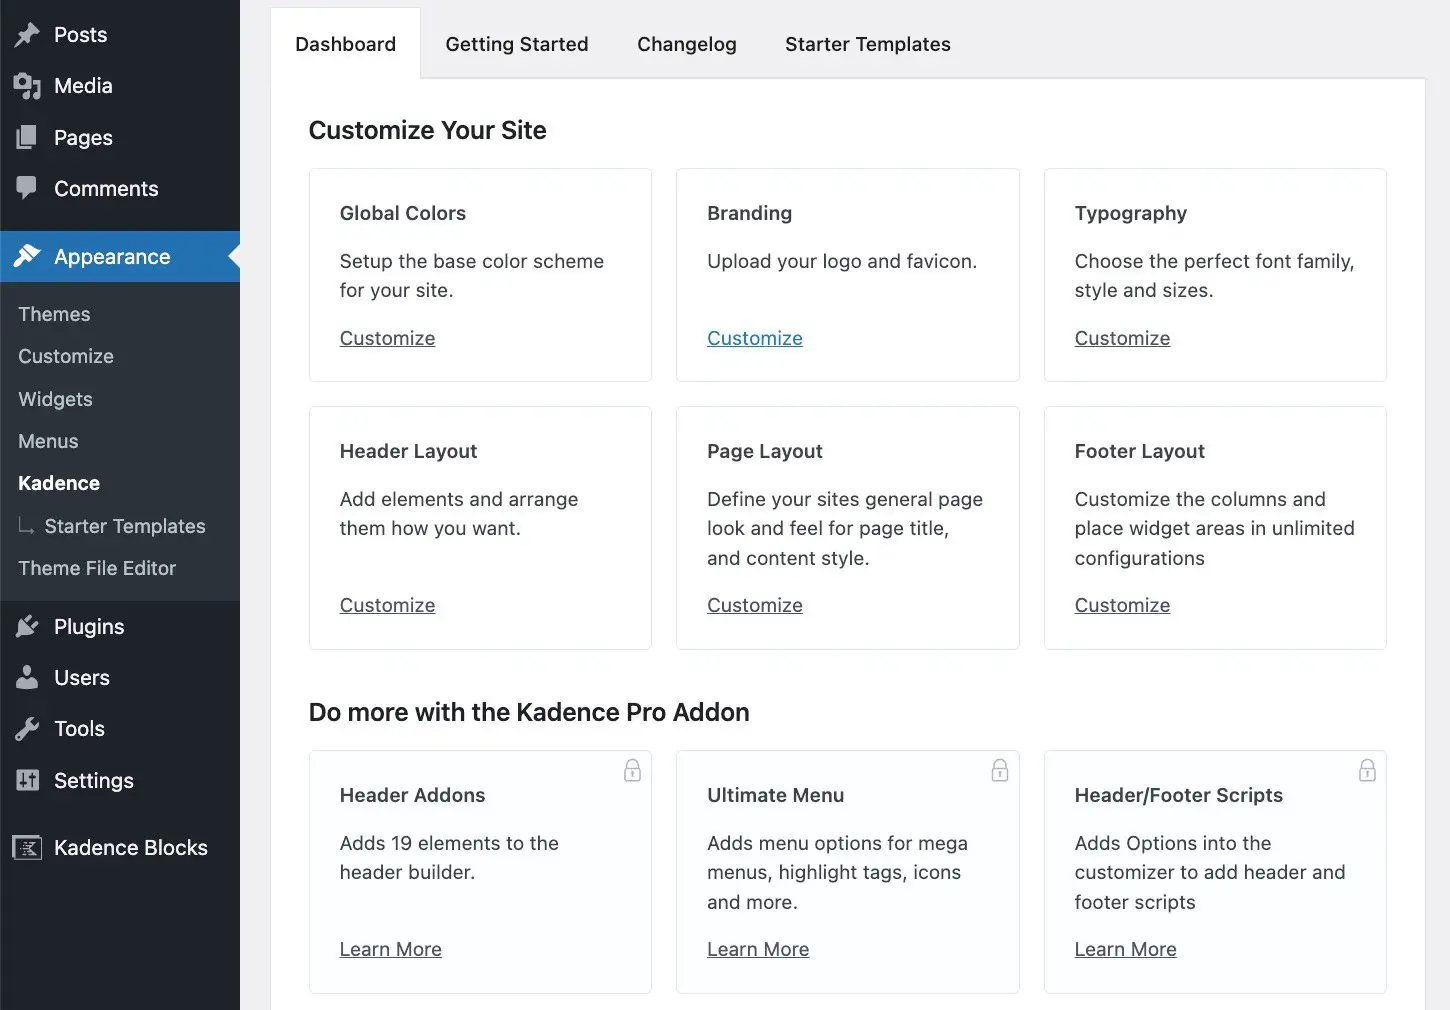The image size is (1450, 1010).
Task: Click the lock icon on Header Addons card
Action: [x=632, y=770]
